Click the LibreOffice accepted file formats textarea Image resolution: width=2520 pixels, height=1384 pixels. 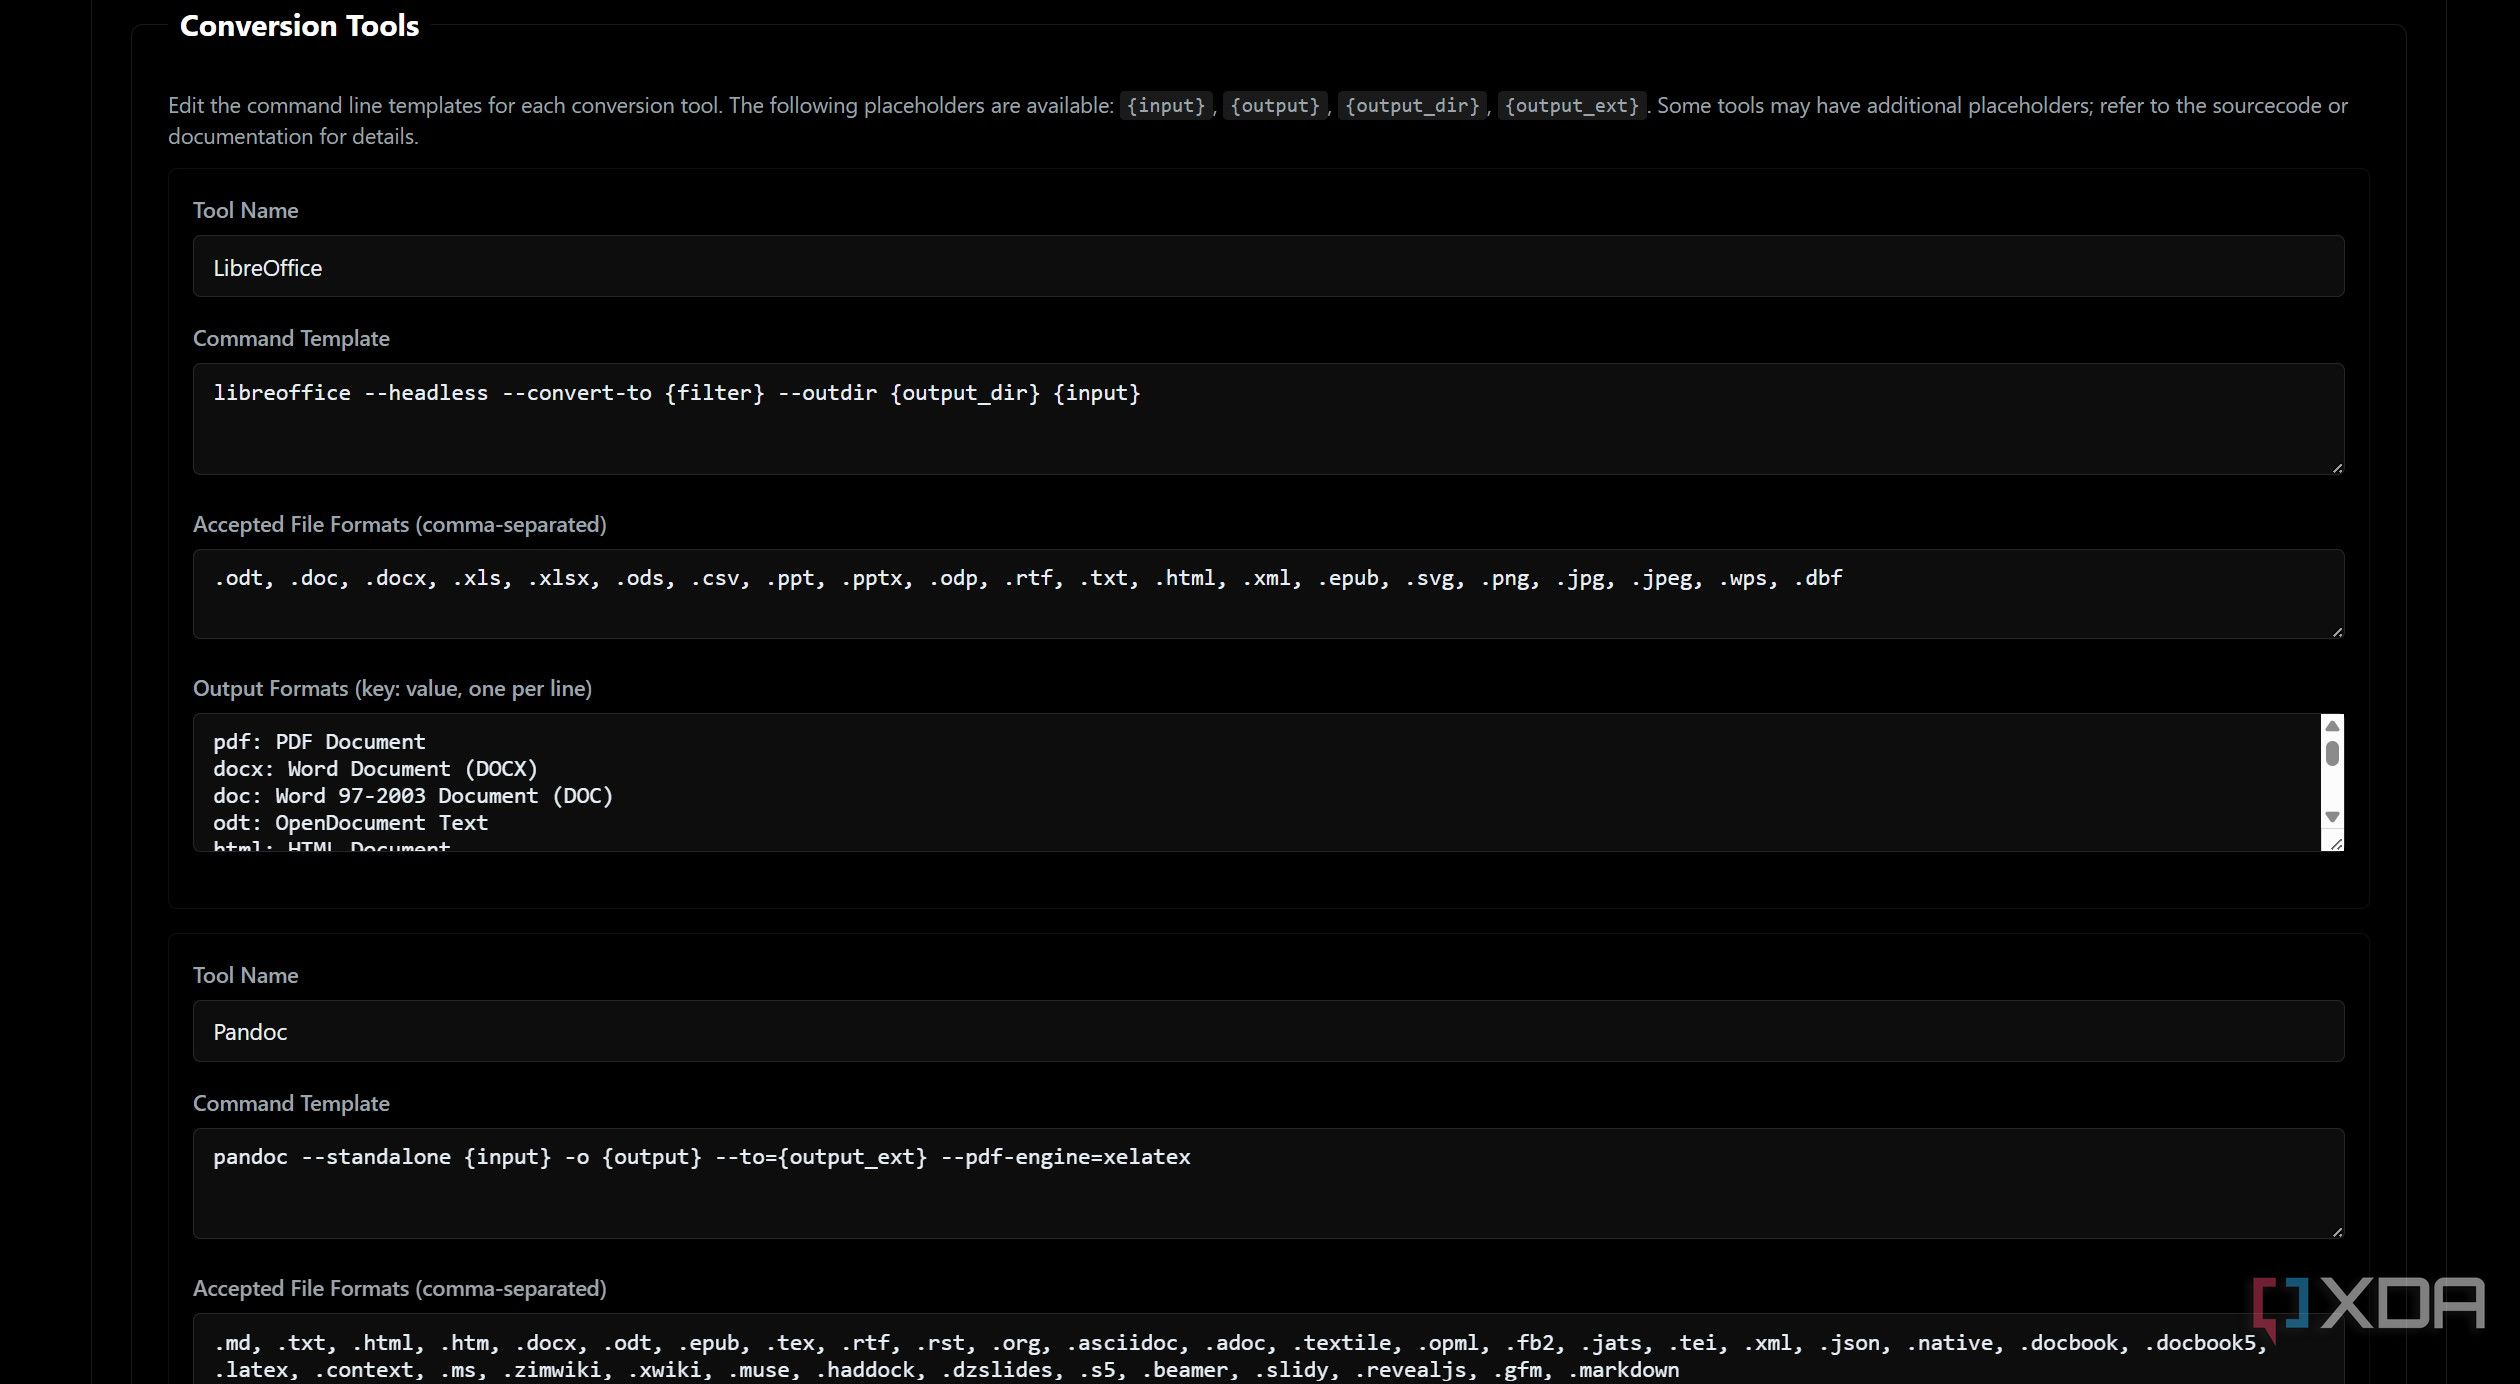(1026, 578)
